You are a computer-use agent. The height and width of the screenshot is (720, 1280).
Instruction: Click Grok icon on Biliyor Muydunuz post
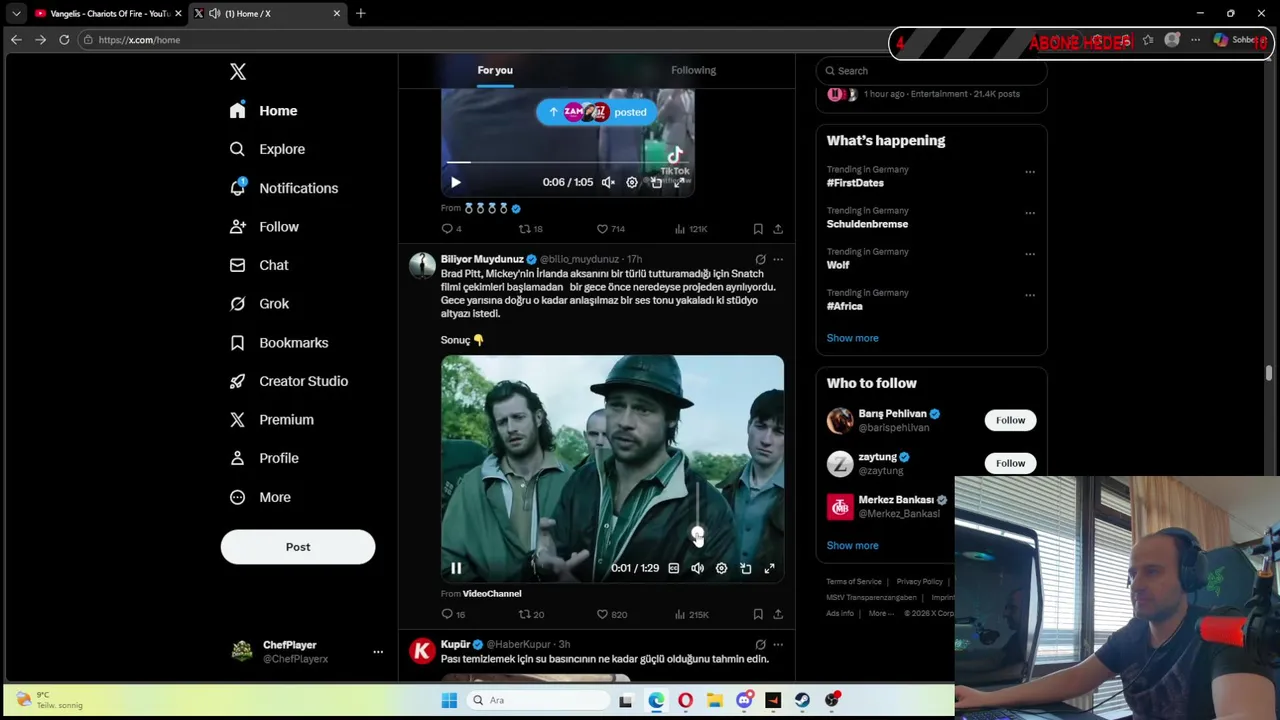(760, 259)
